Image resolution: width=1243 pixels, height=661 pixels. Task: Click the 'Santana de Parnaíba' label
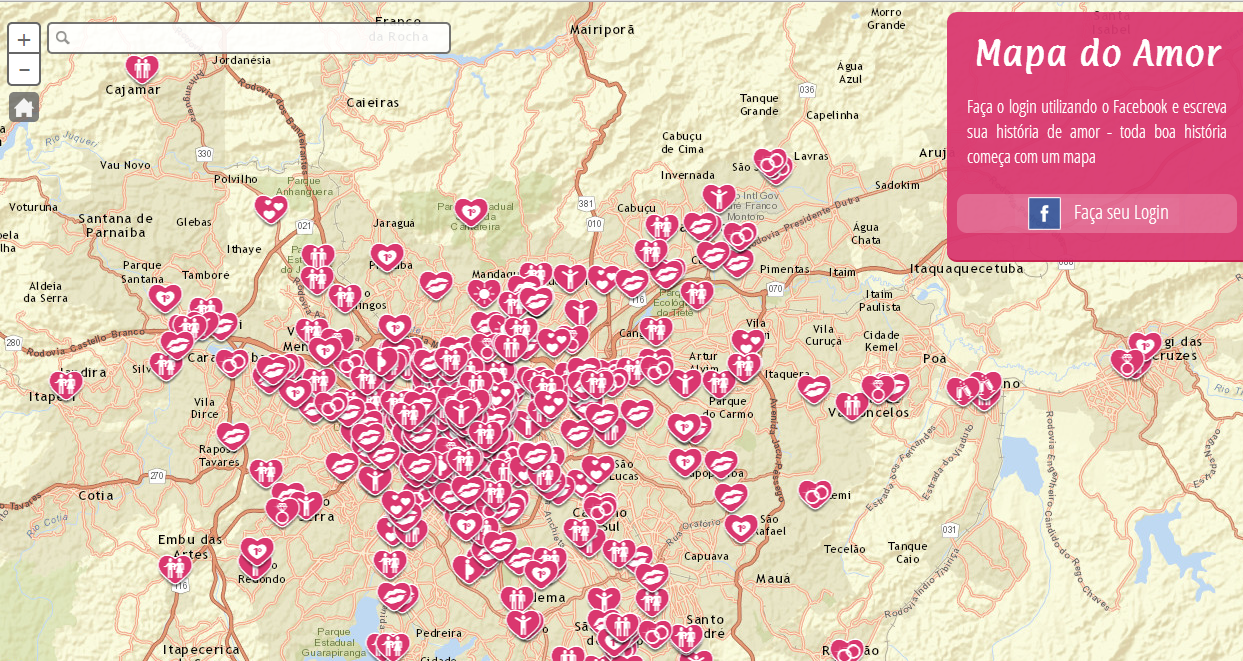pyautogui.click(x=115, y=225)
